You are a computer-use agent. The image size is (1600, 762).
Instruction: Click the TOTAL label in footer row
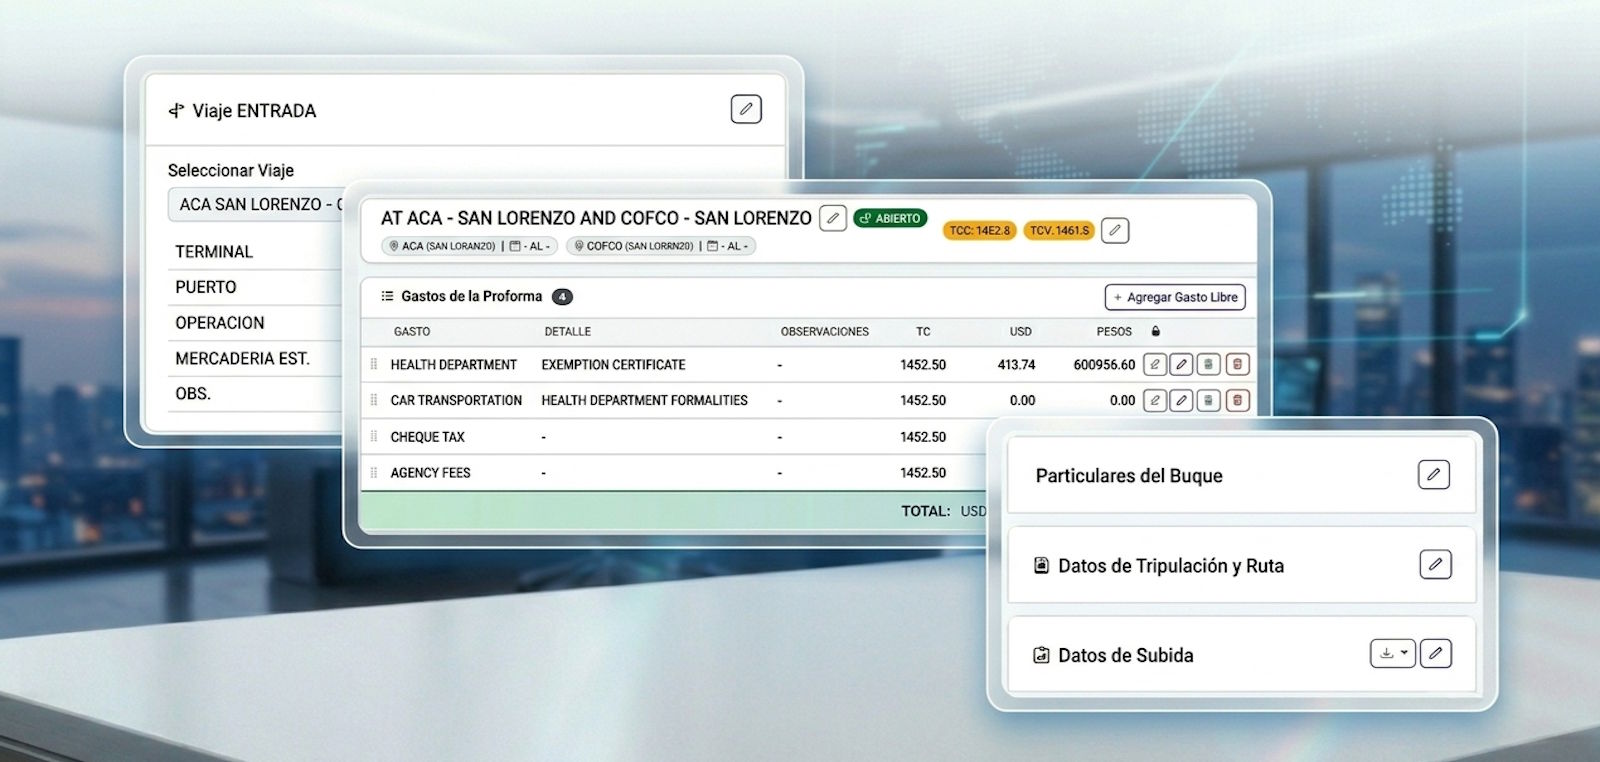point(925,511)
